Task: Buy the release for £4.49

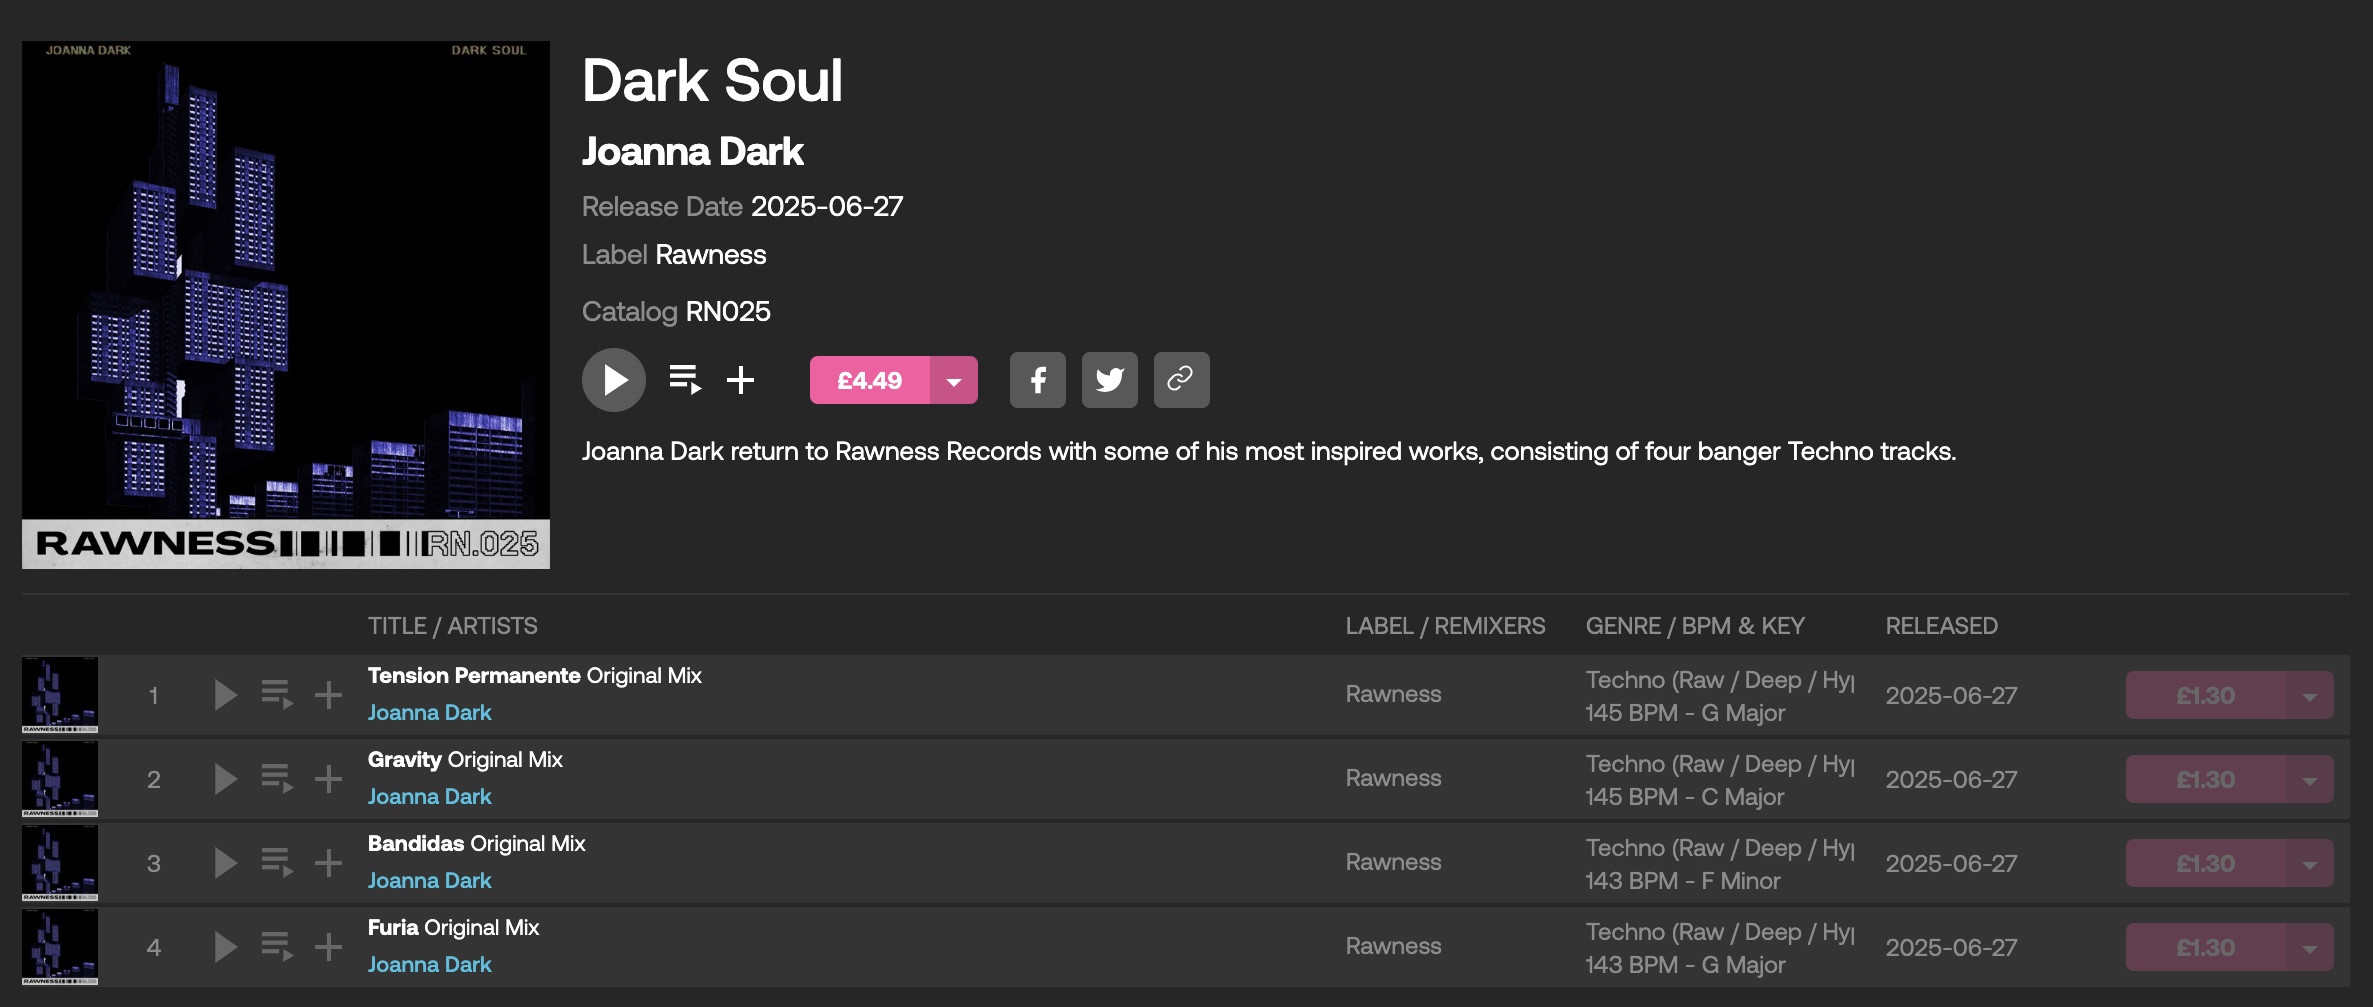Action: tap(869, 381)
